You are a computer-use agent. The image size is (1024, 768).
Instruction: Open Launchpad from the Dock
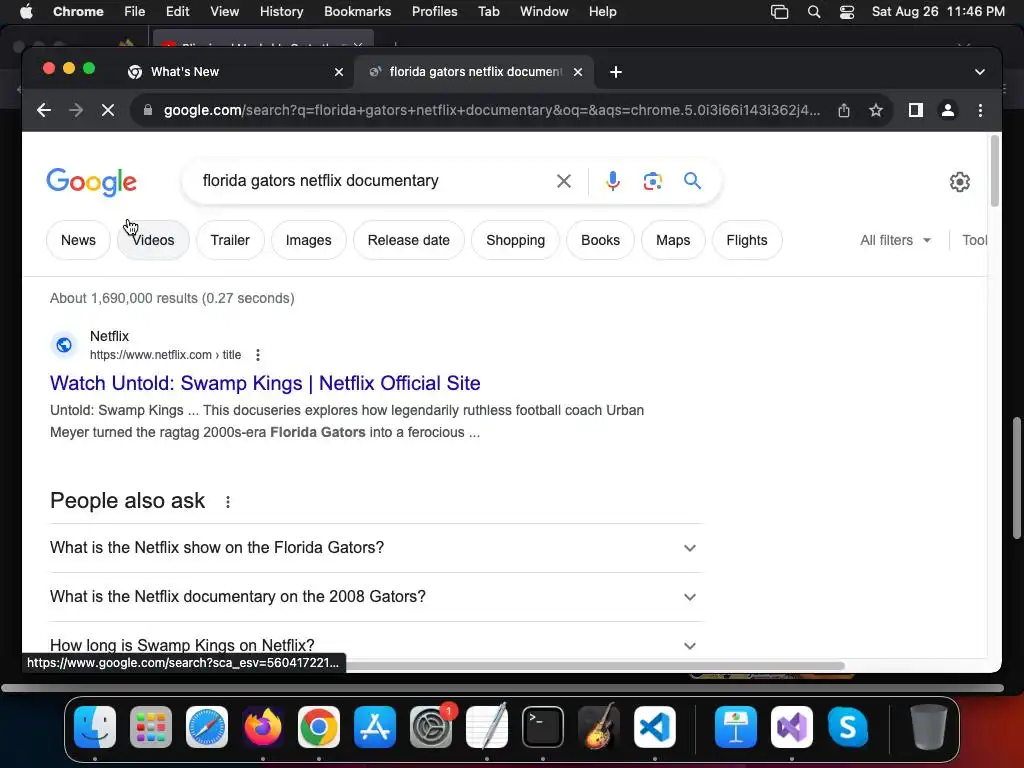(151, 727)
